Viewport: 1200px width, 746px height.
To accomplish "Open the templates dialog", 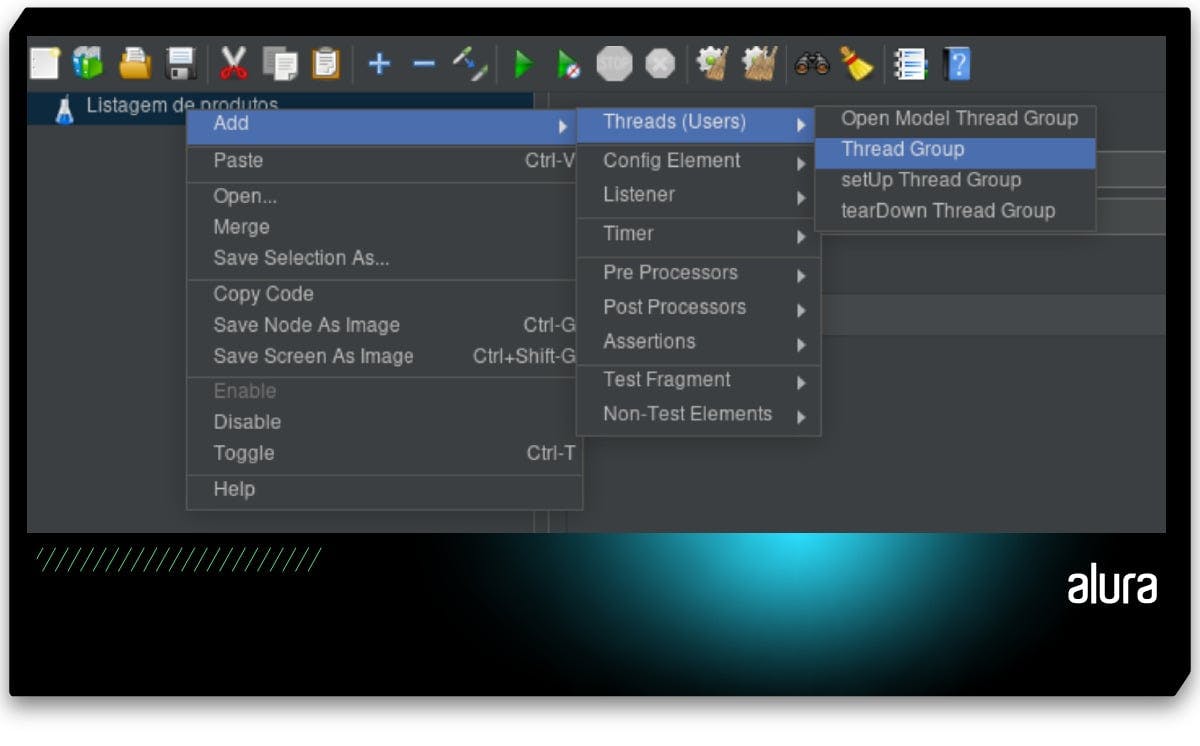I will point(88,63).
